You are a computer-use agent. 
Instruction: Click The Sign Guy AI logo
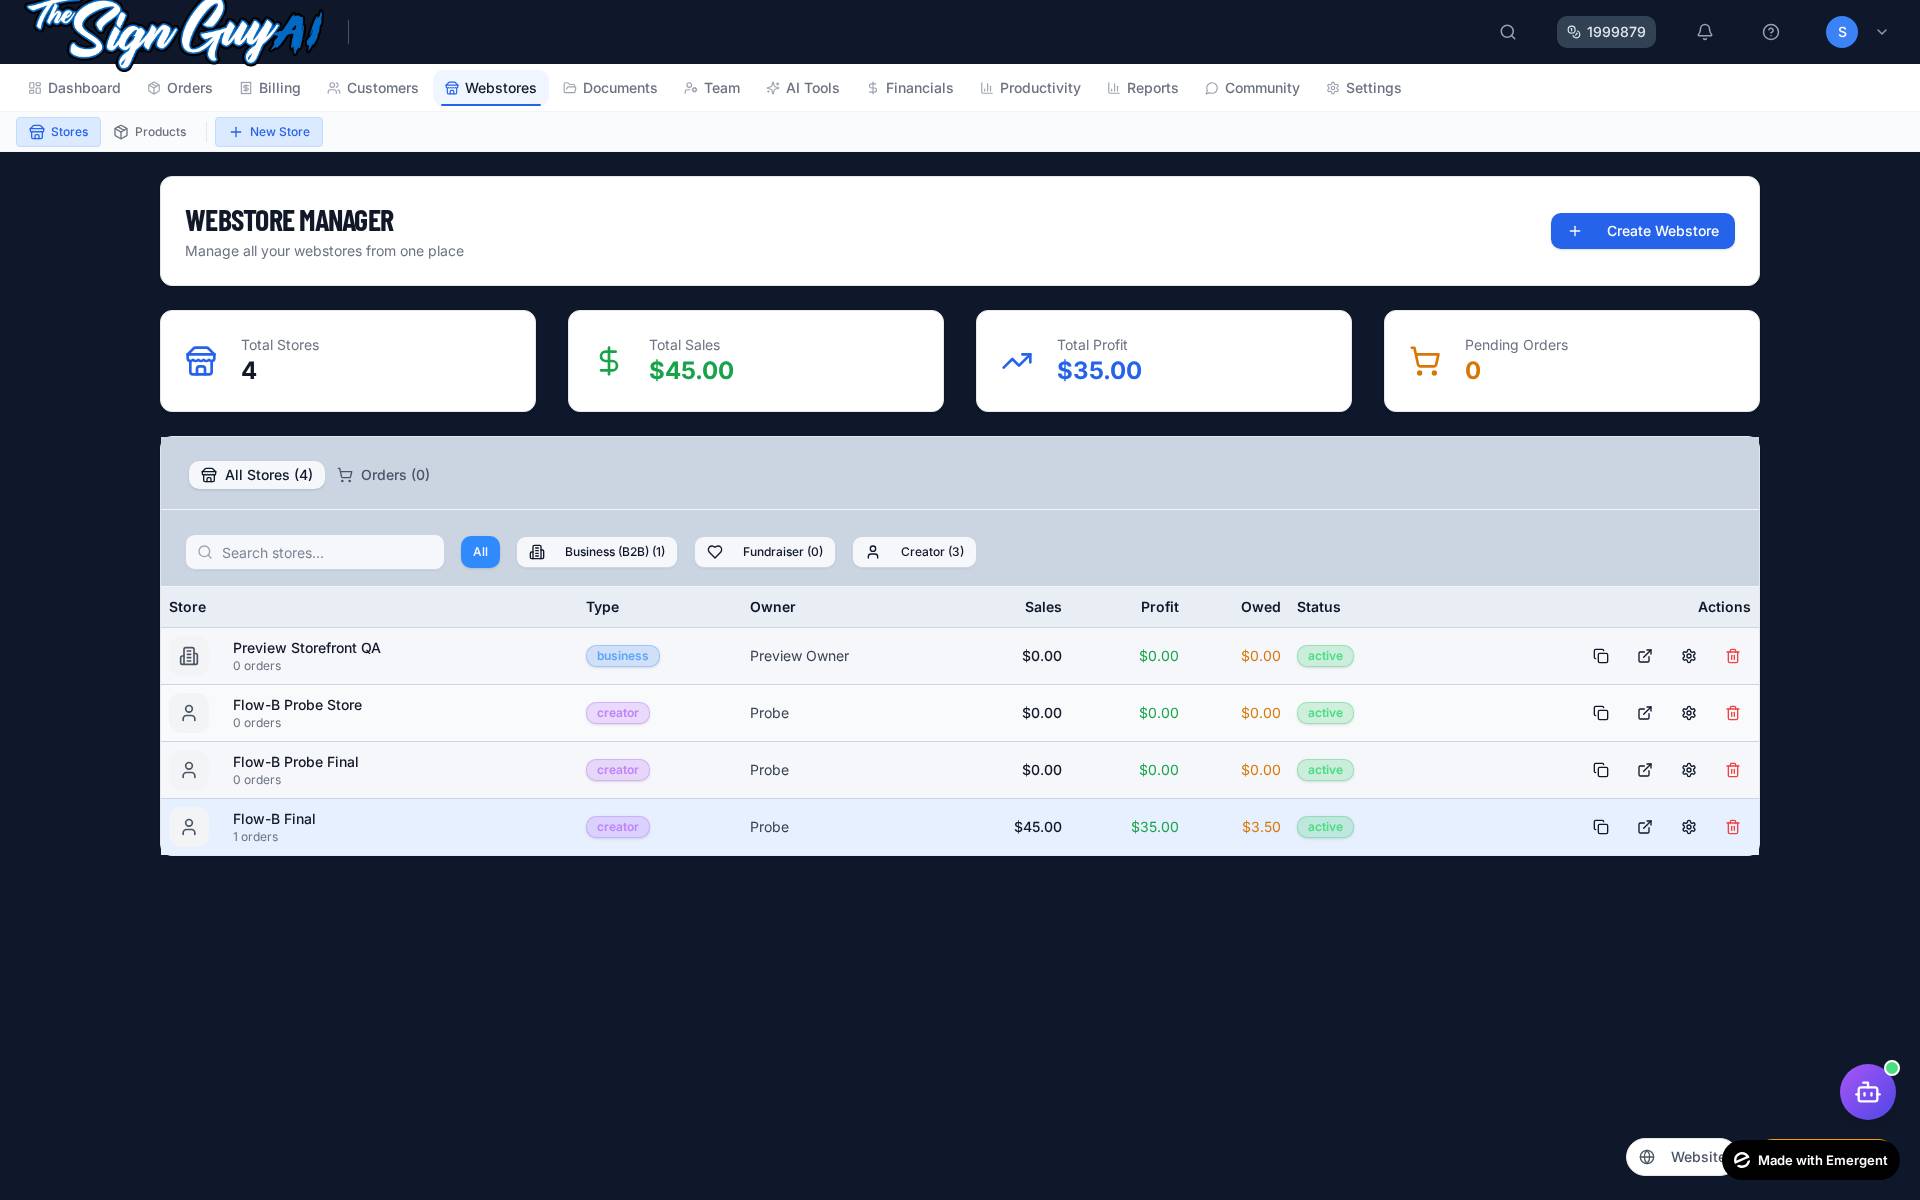click(x=175, y=32)
